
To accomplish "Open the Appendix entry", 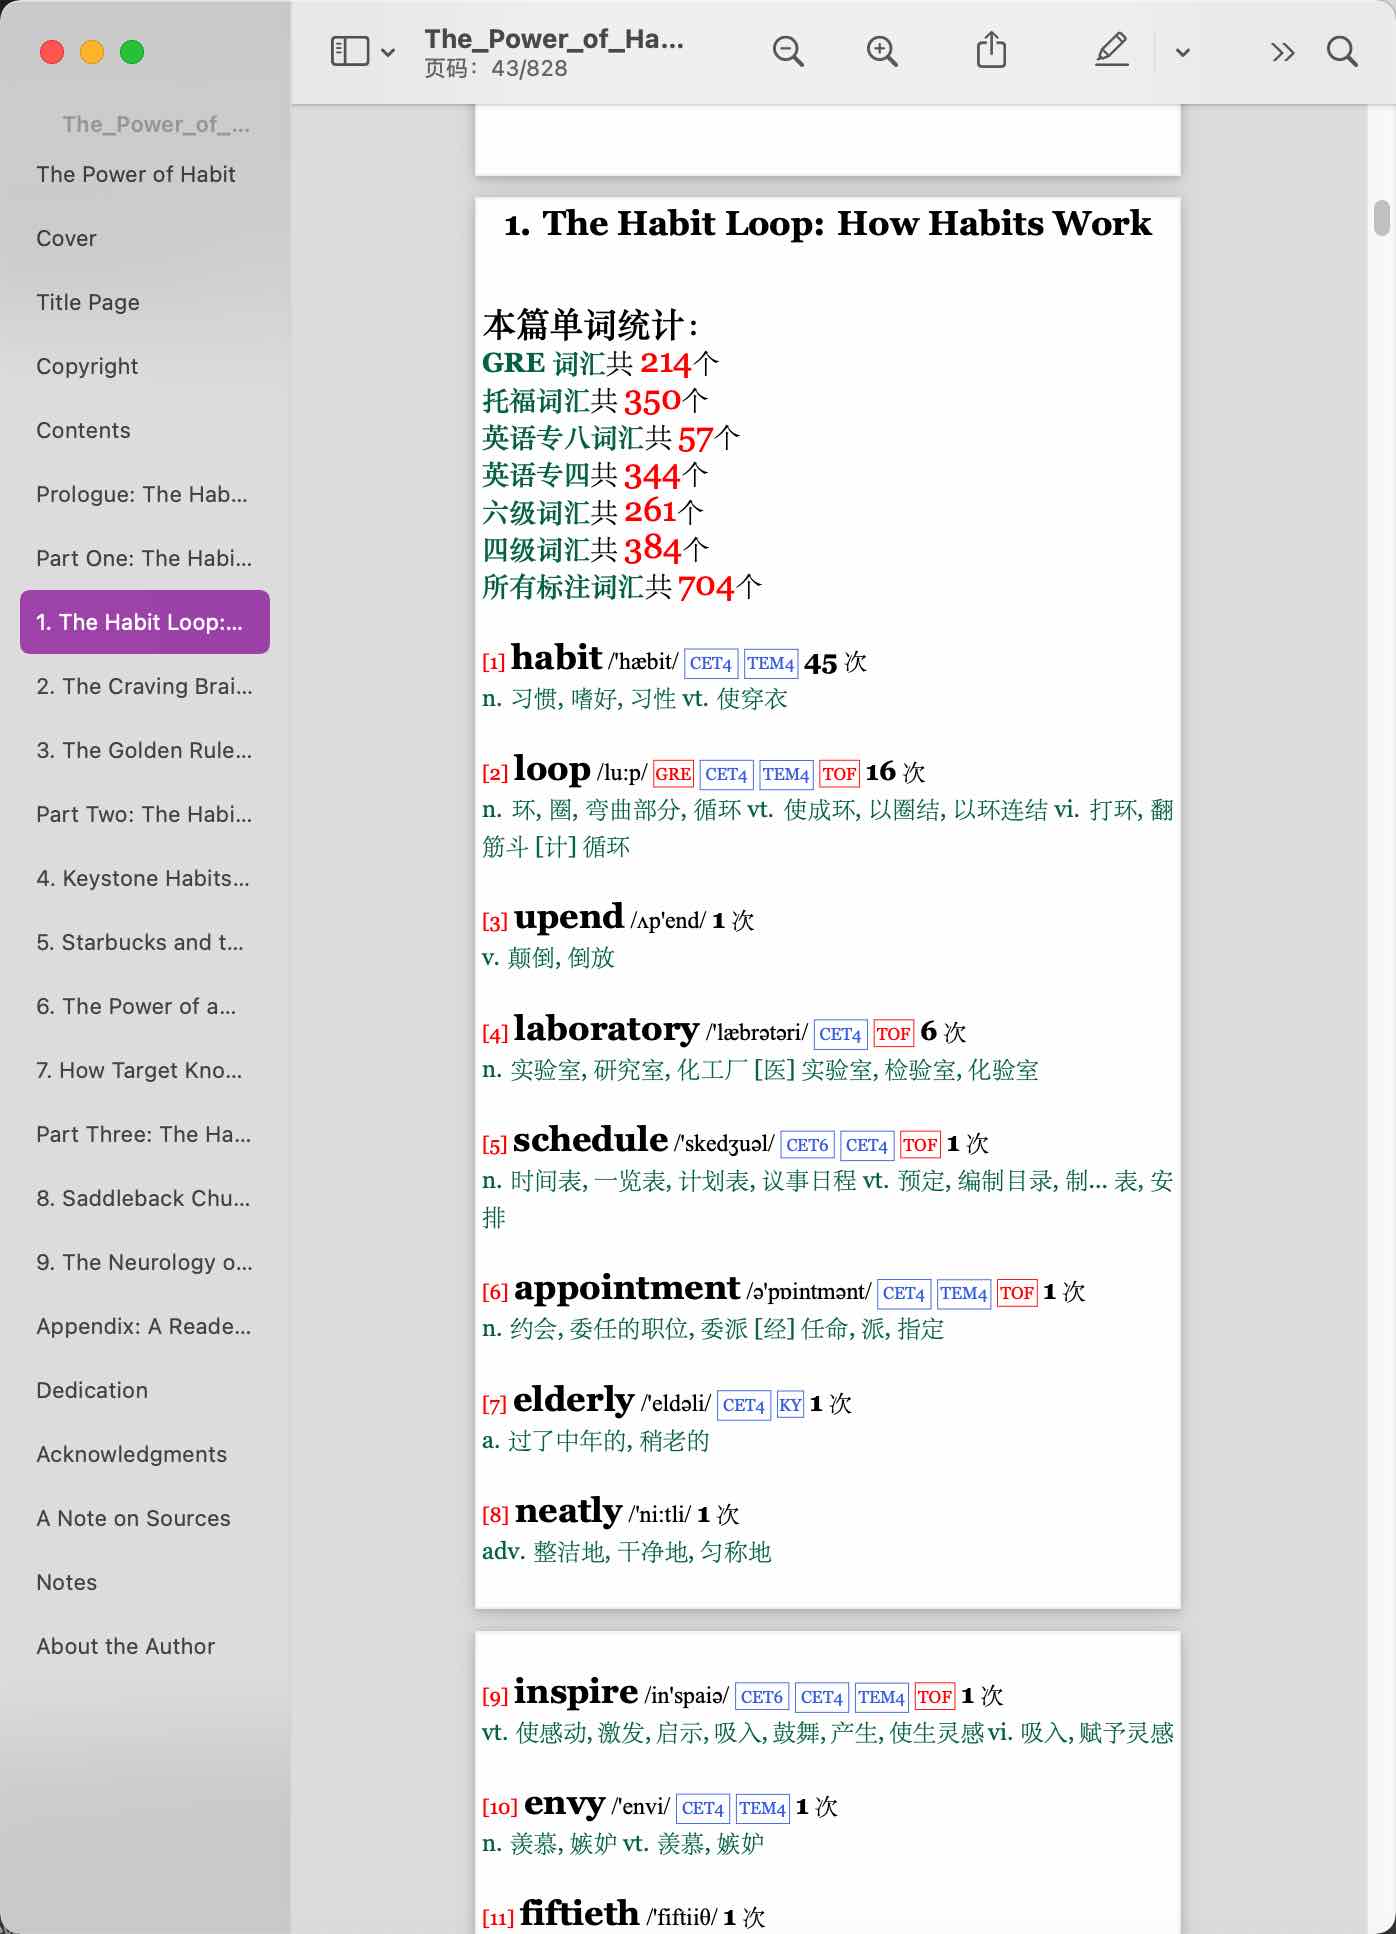I will point(143,1326).
